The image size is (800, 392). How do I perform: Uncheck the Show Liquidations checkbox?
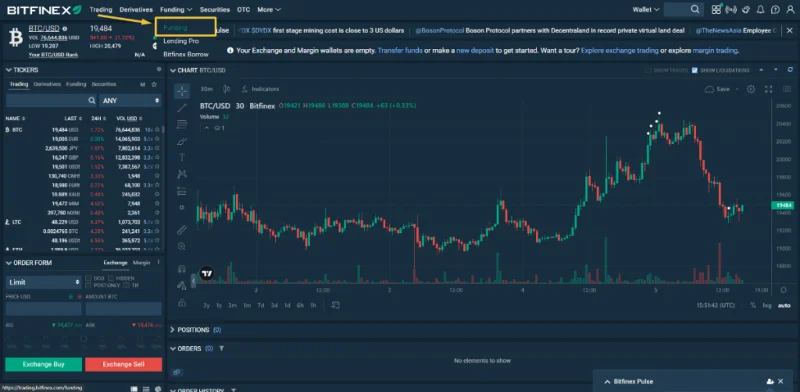(x=694, y=70)
